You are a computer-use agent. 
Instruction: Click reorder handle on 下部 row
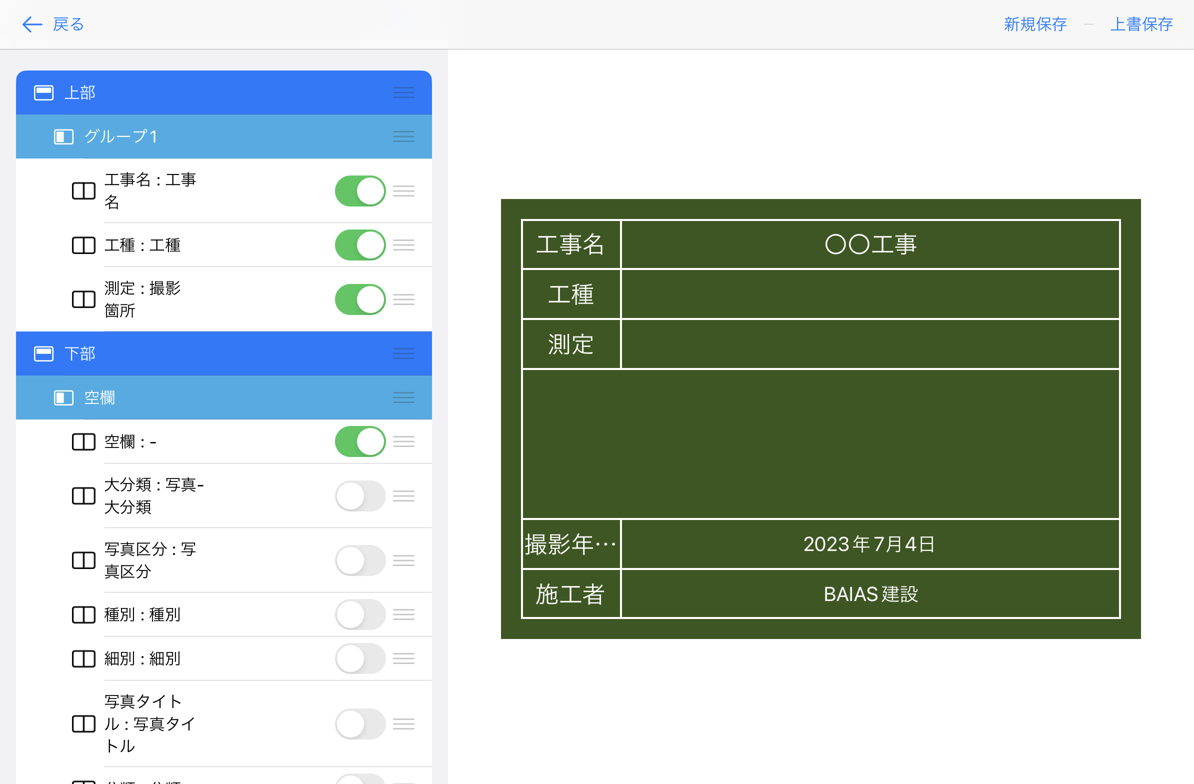[x=404, y=354]
